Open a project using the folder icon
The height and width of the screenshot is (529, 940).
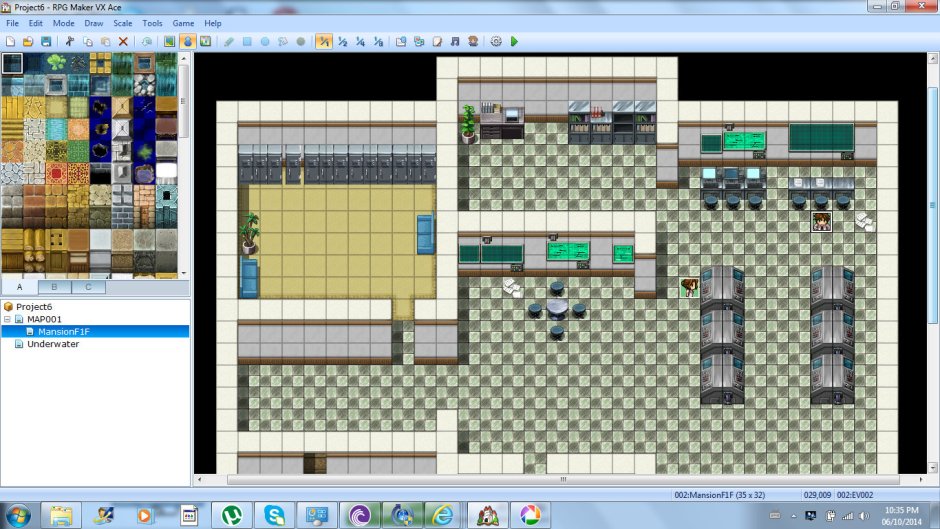tap(28, 41)
